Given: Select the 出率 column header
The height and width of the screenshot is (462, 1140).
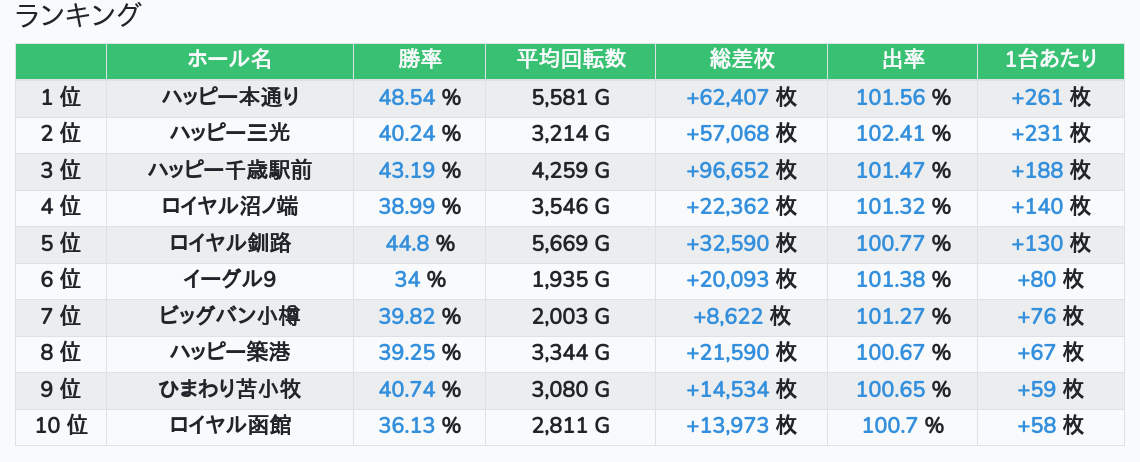Looking at the screenshot, I should pos(902,60).
